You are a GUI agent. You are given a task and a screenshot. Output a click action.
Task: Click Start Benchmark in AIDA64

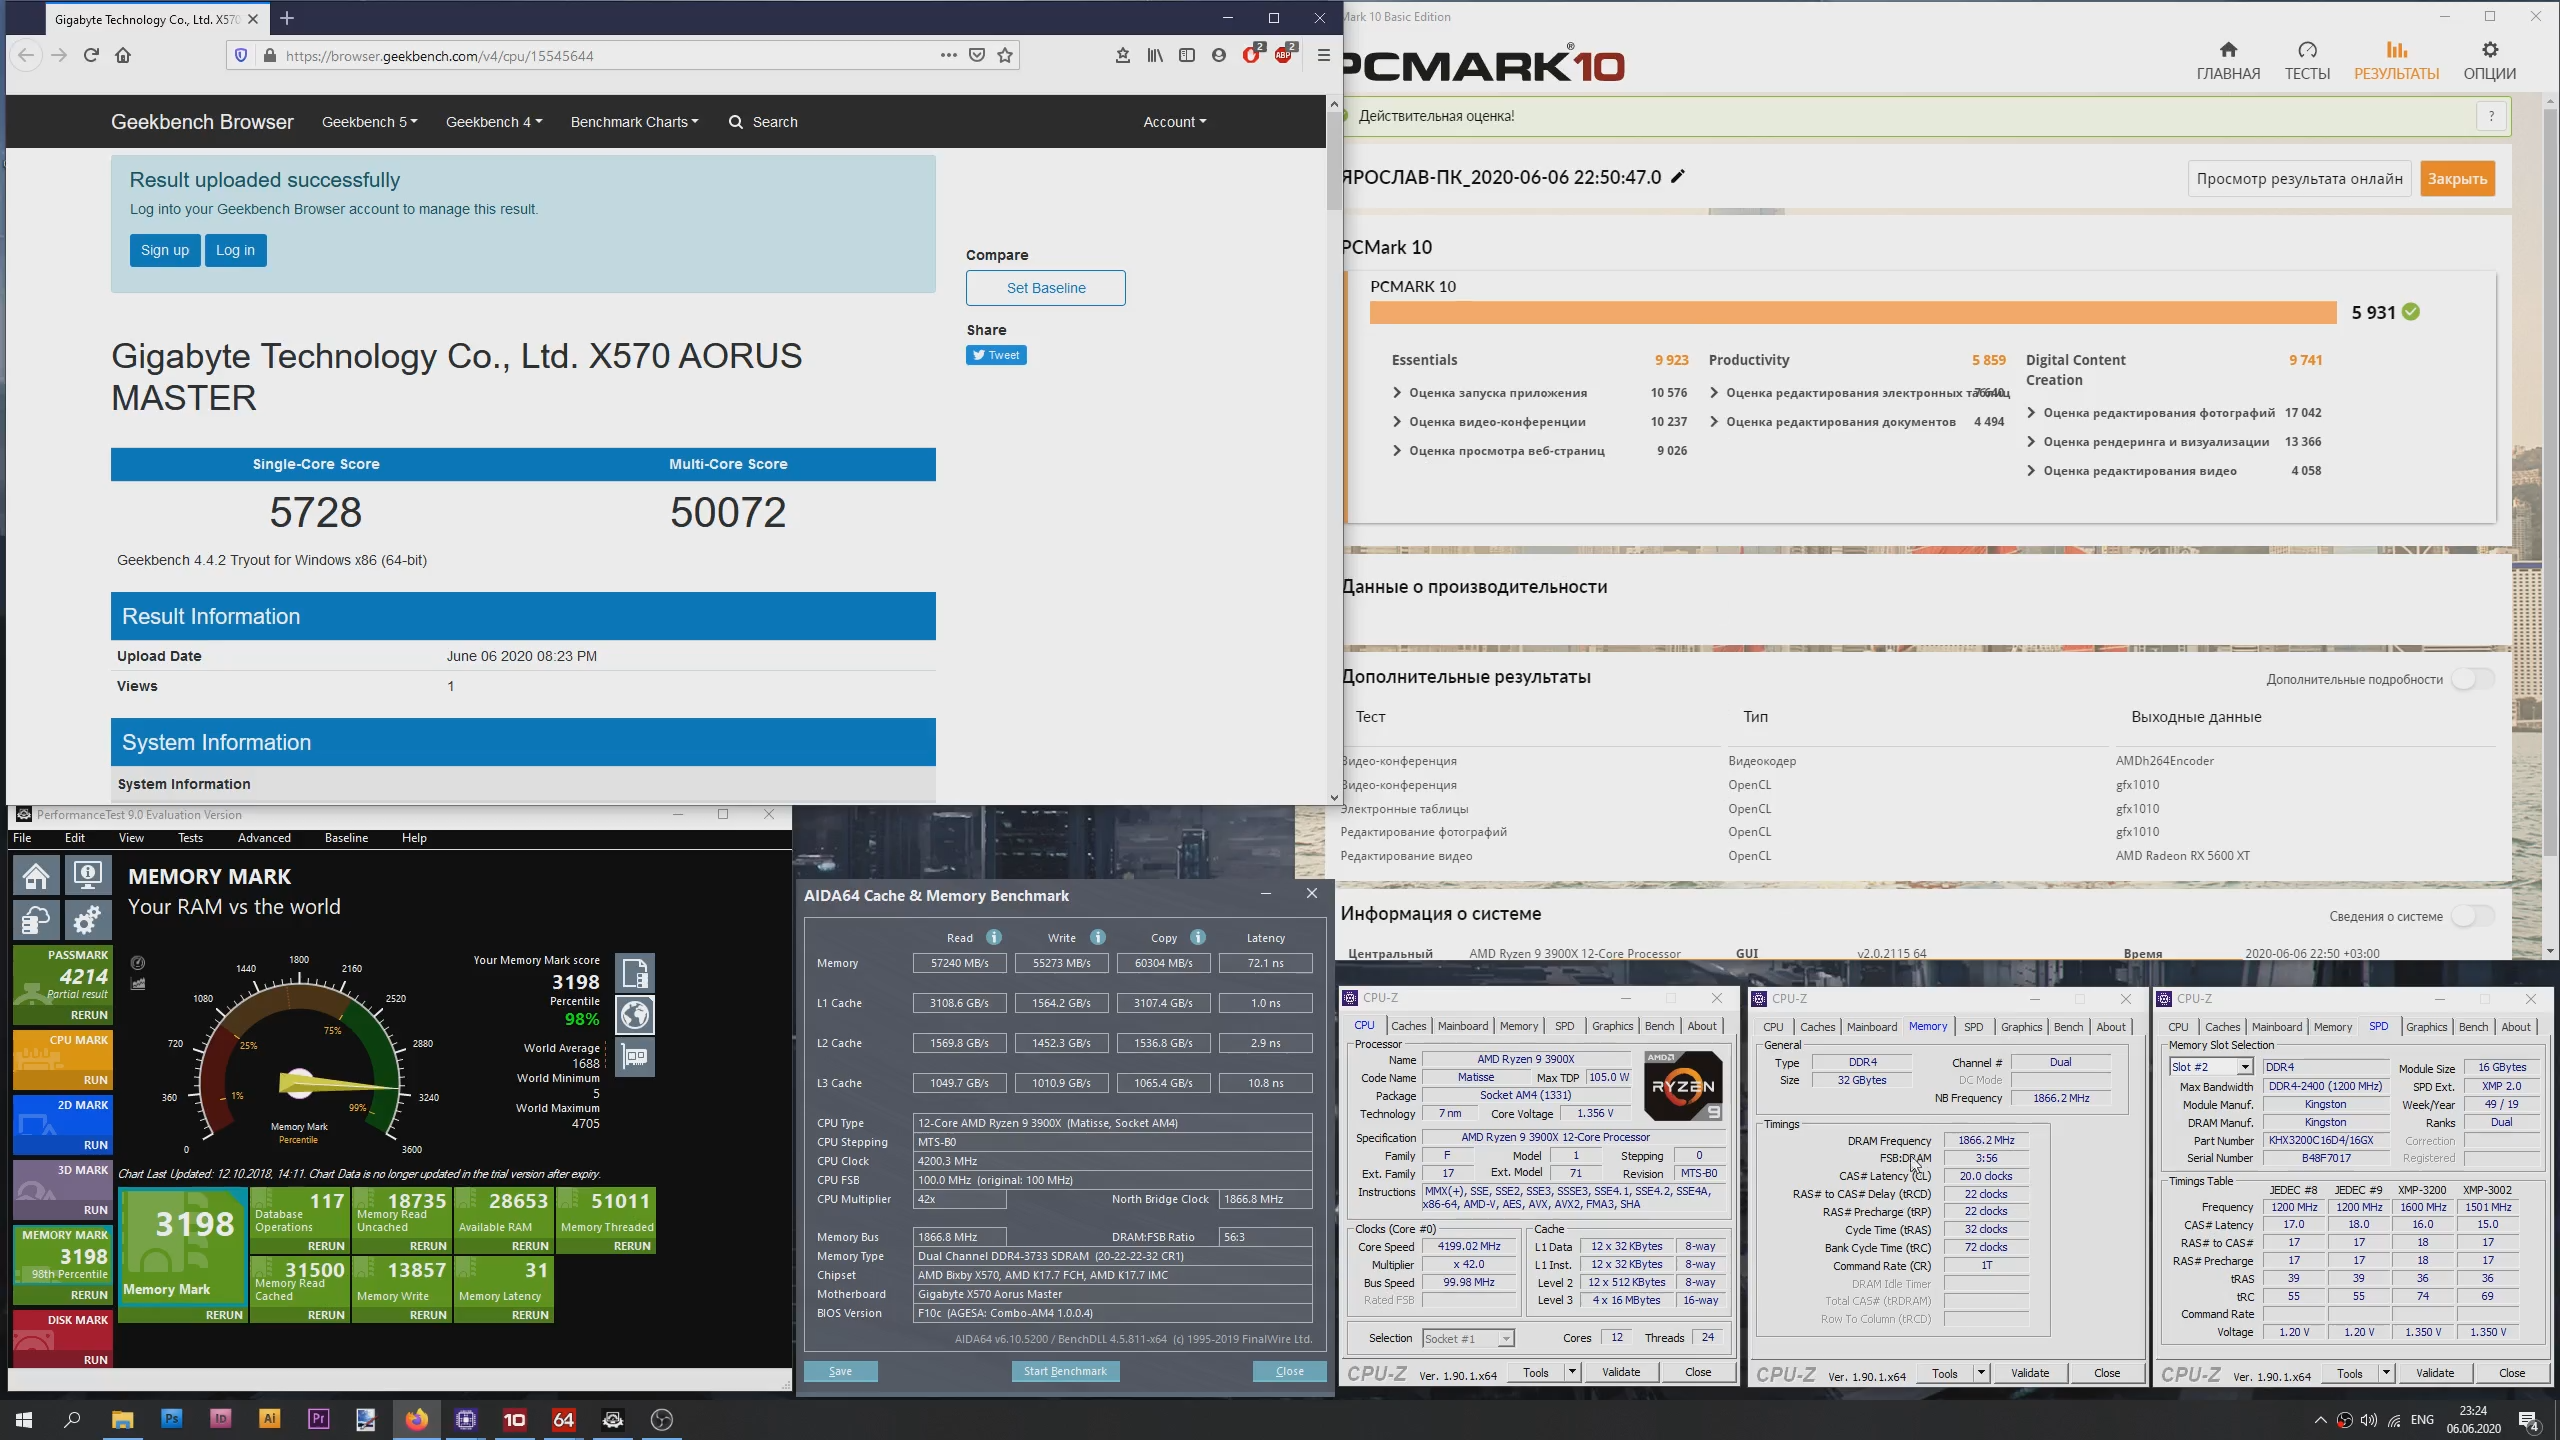click(x=1065, y=1371)
